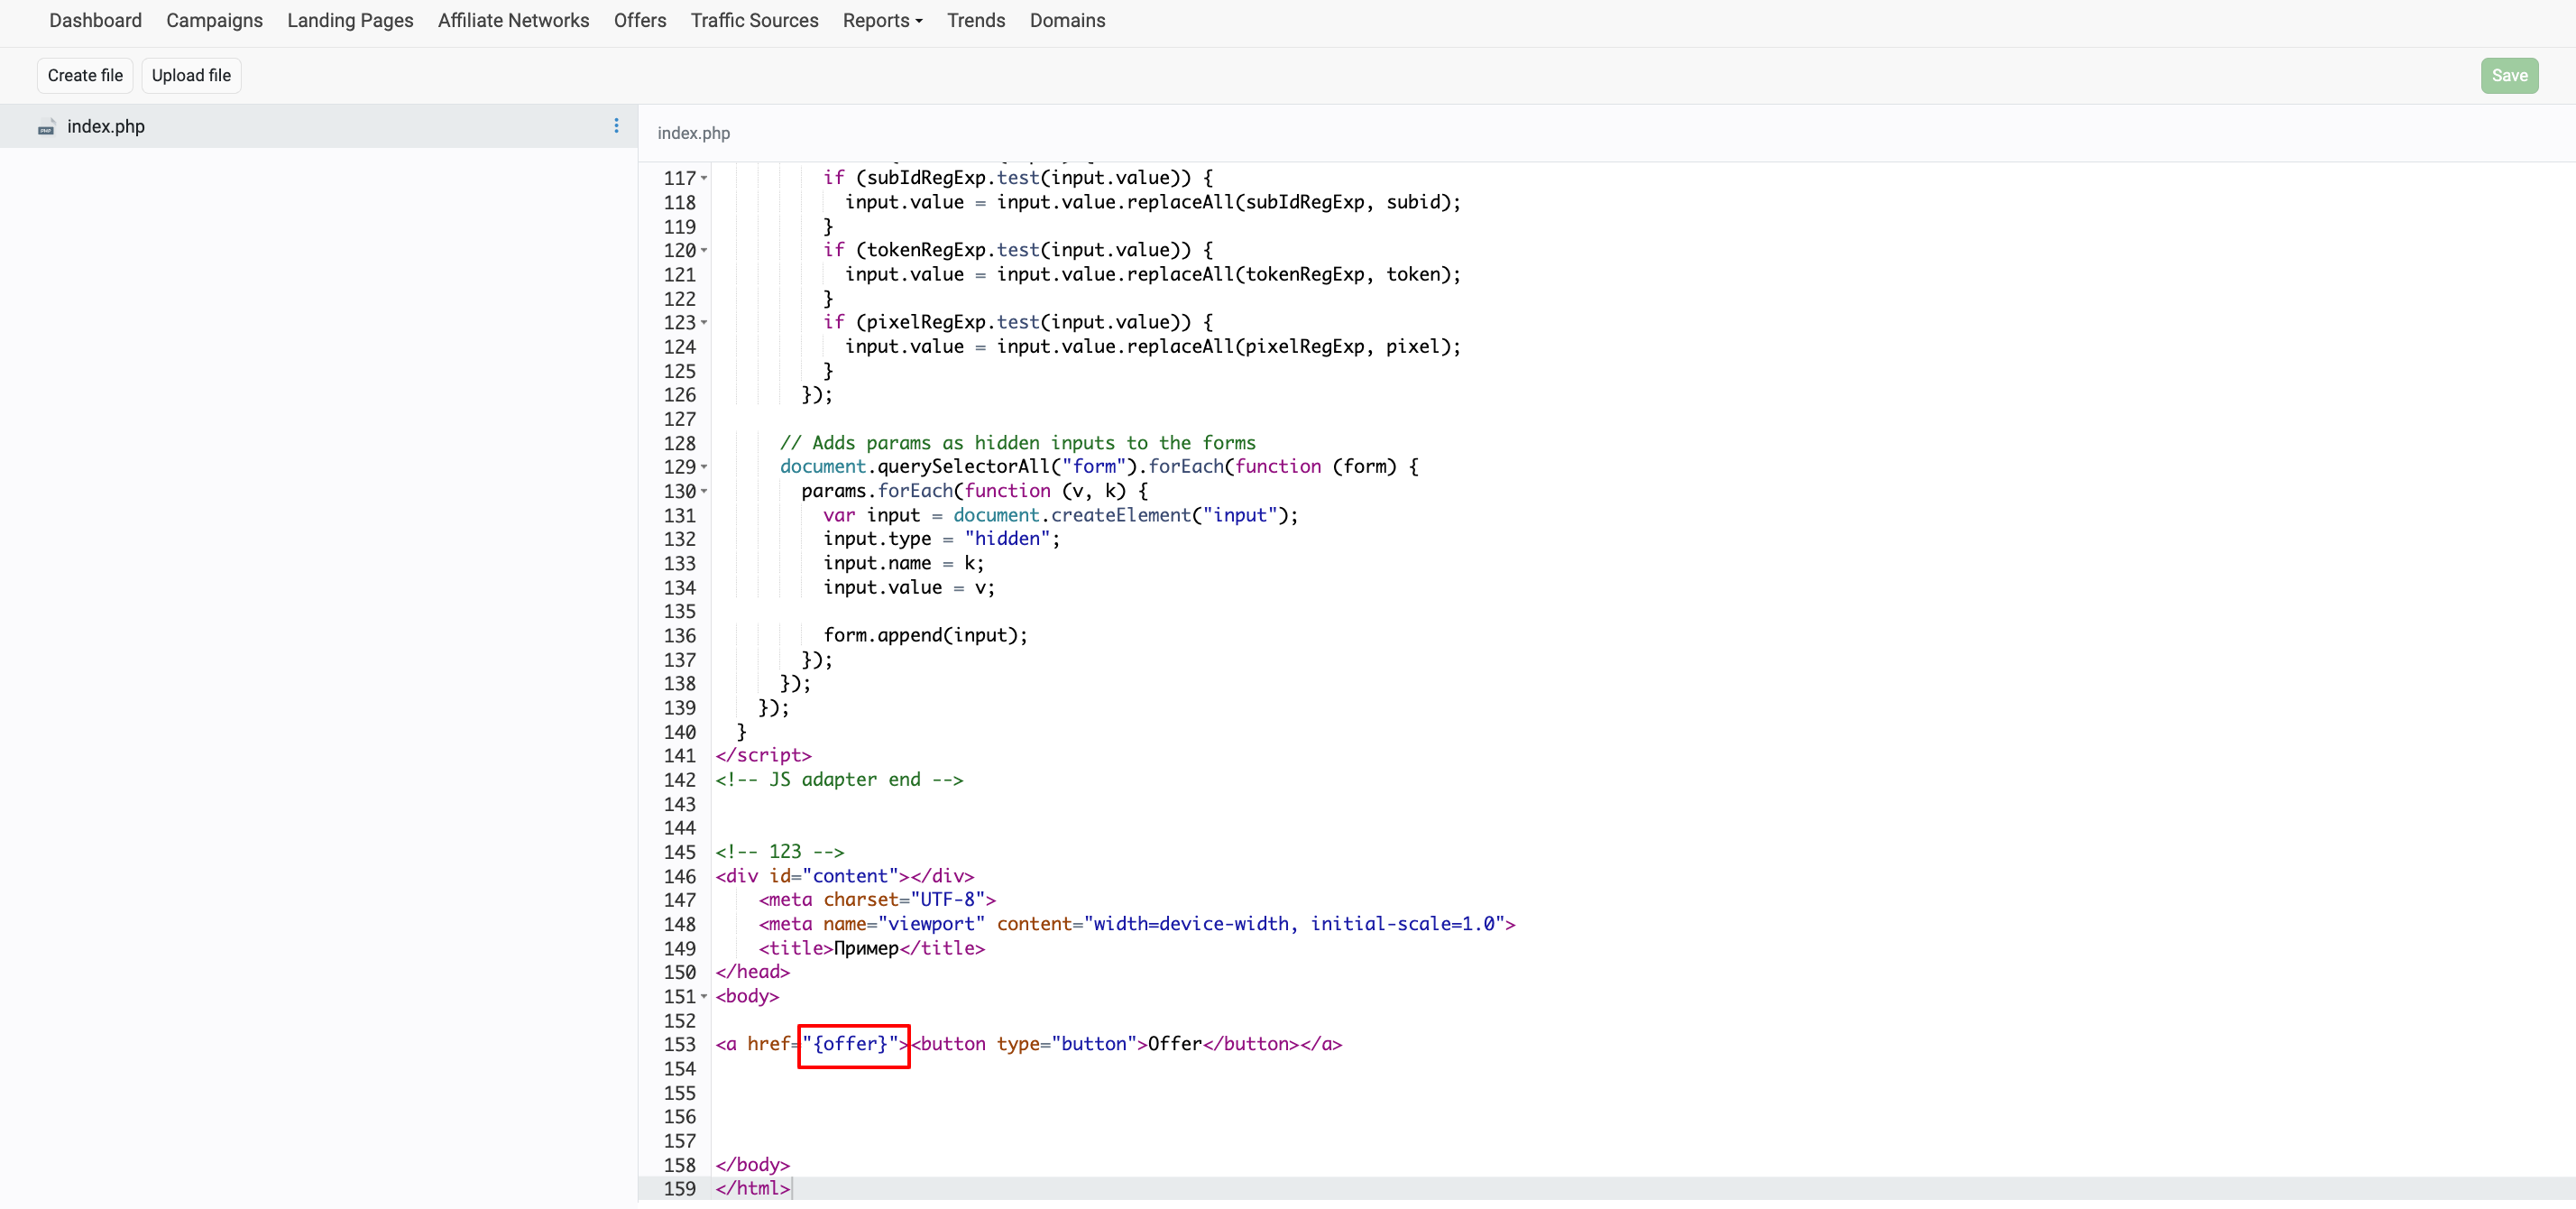Go to Campaigns section

(x=214, y=20)
